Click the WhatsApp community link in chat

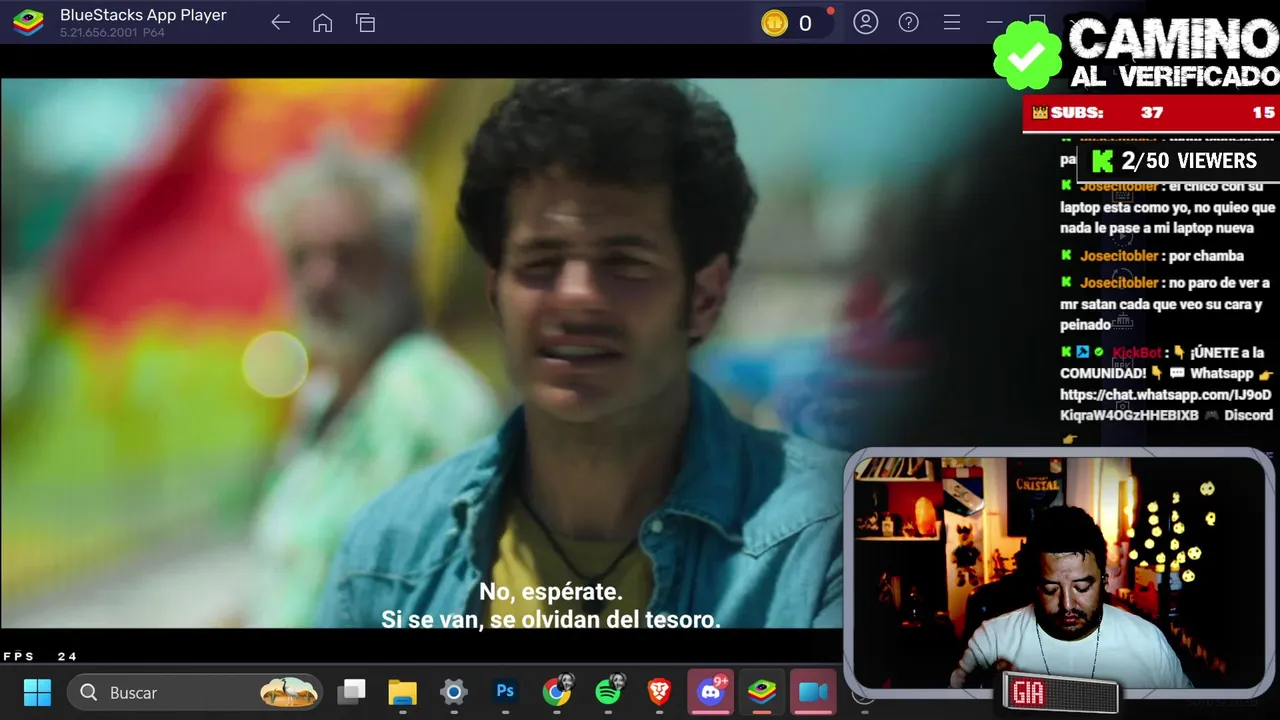coord(1166,405)
